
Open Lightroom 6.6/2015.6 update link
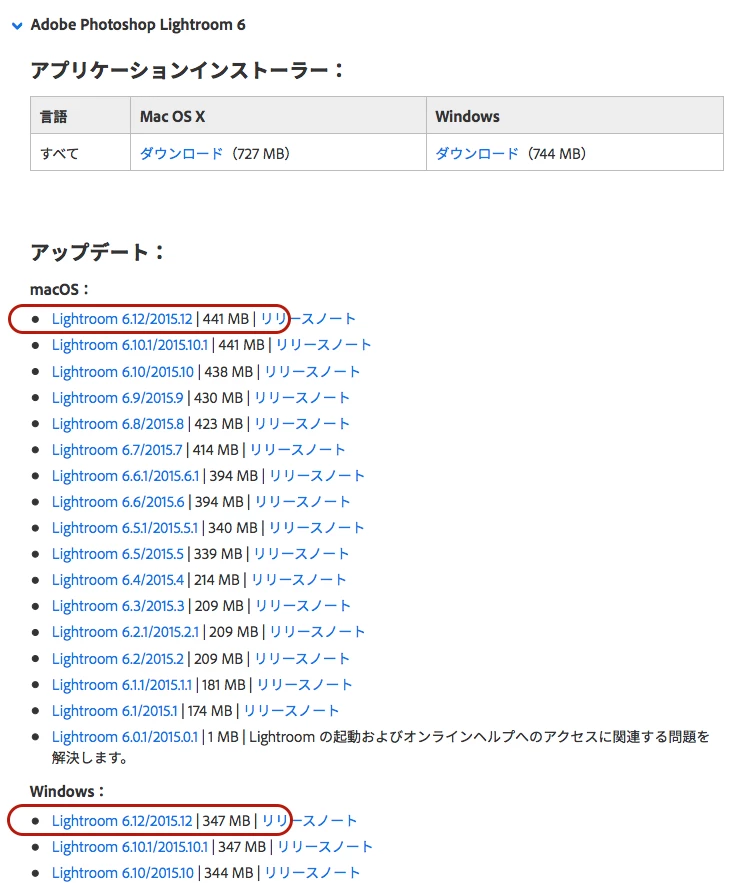pyautogui.click(x=118, y=502)
